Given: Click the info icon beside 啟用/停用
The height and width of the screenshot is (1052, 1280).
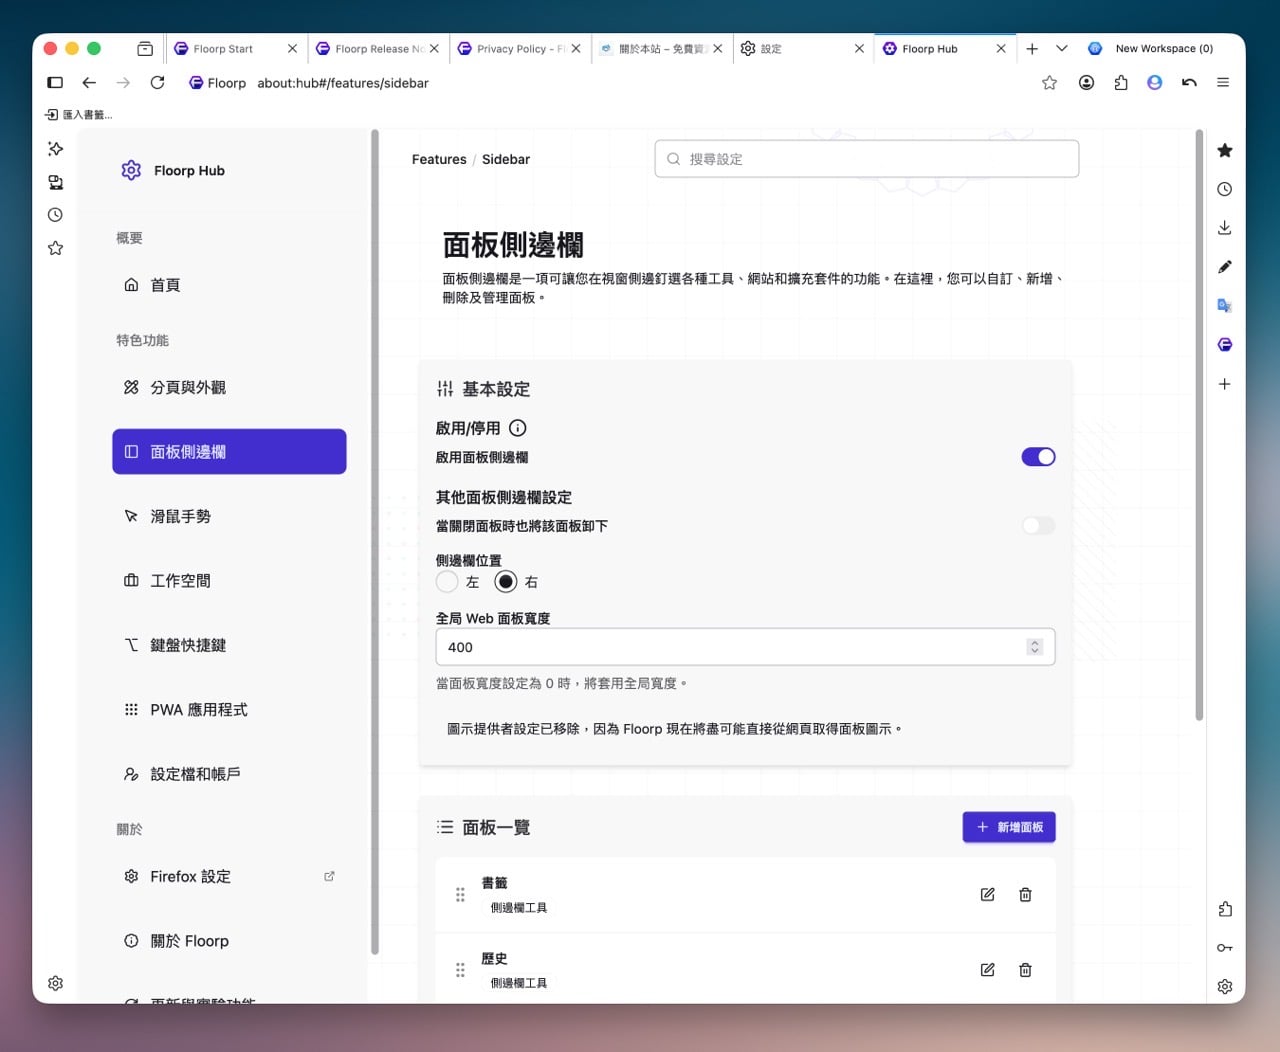Looking at the screenshot, I should 517,428.
